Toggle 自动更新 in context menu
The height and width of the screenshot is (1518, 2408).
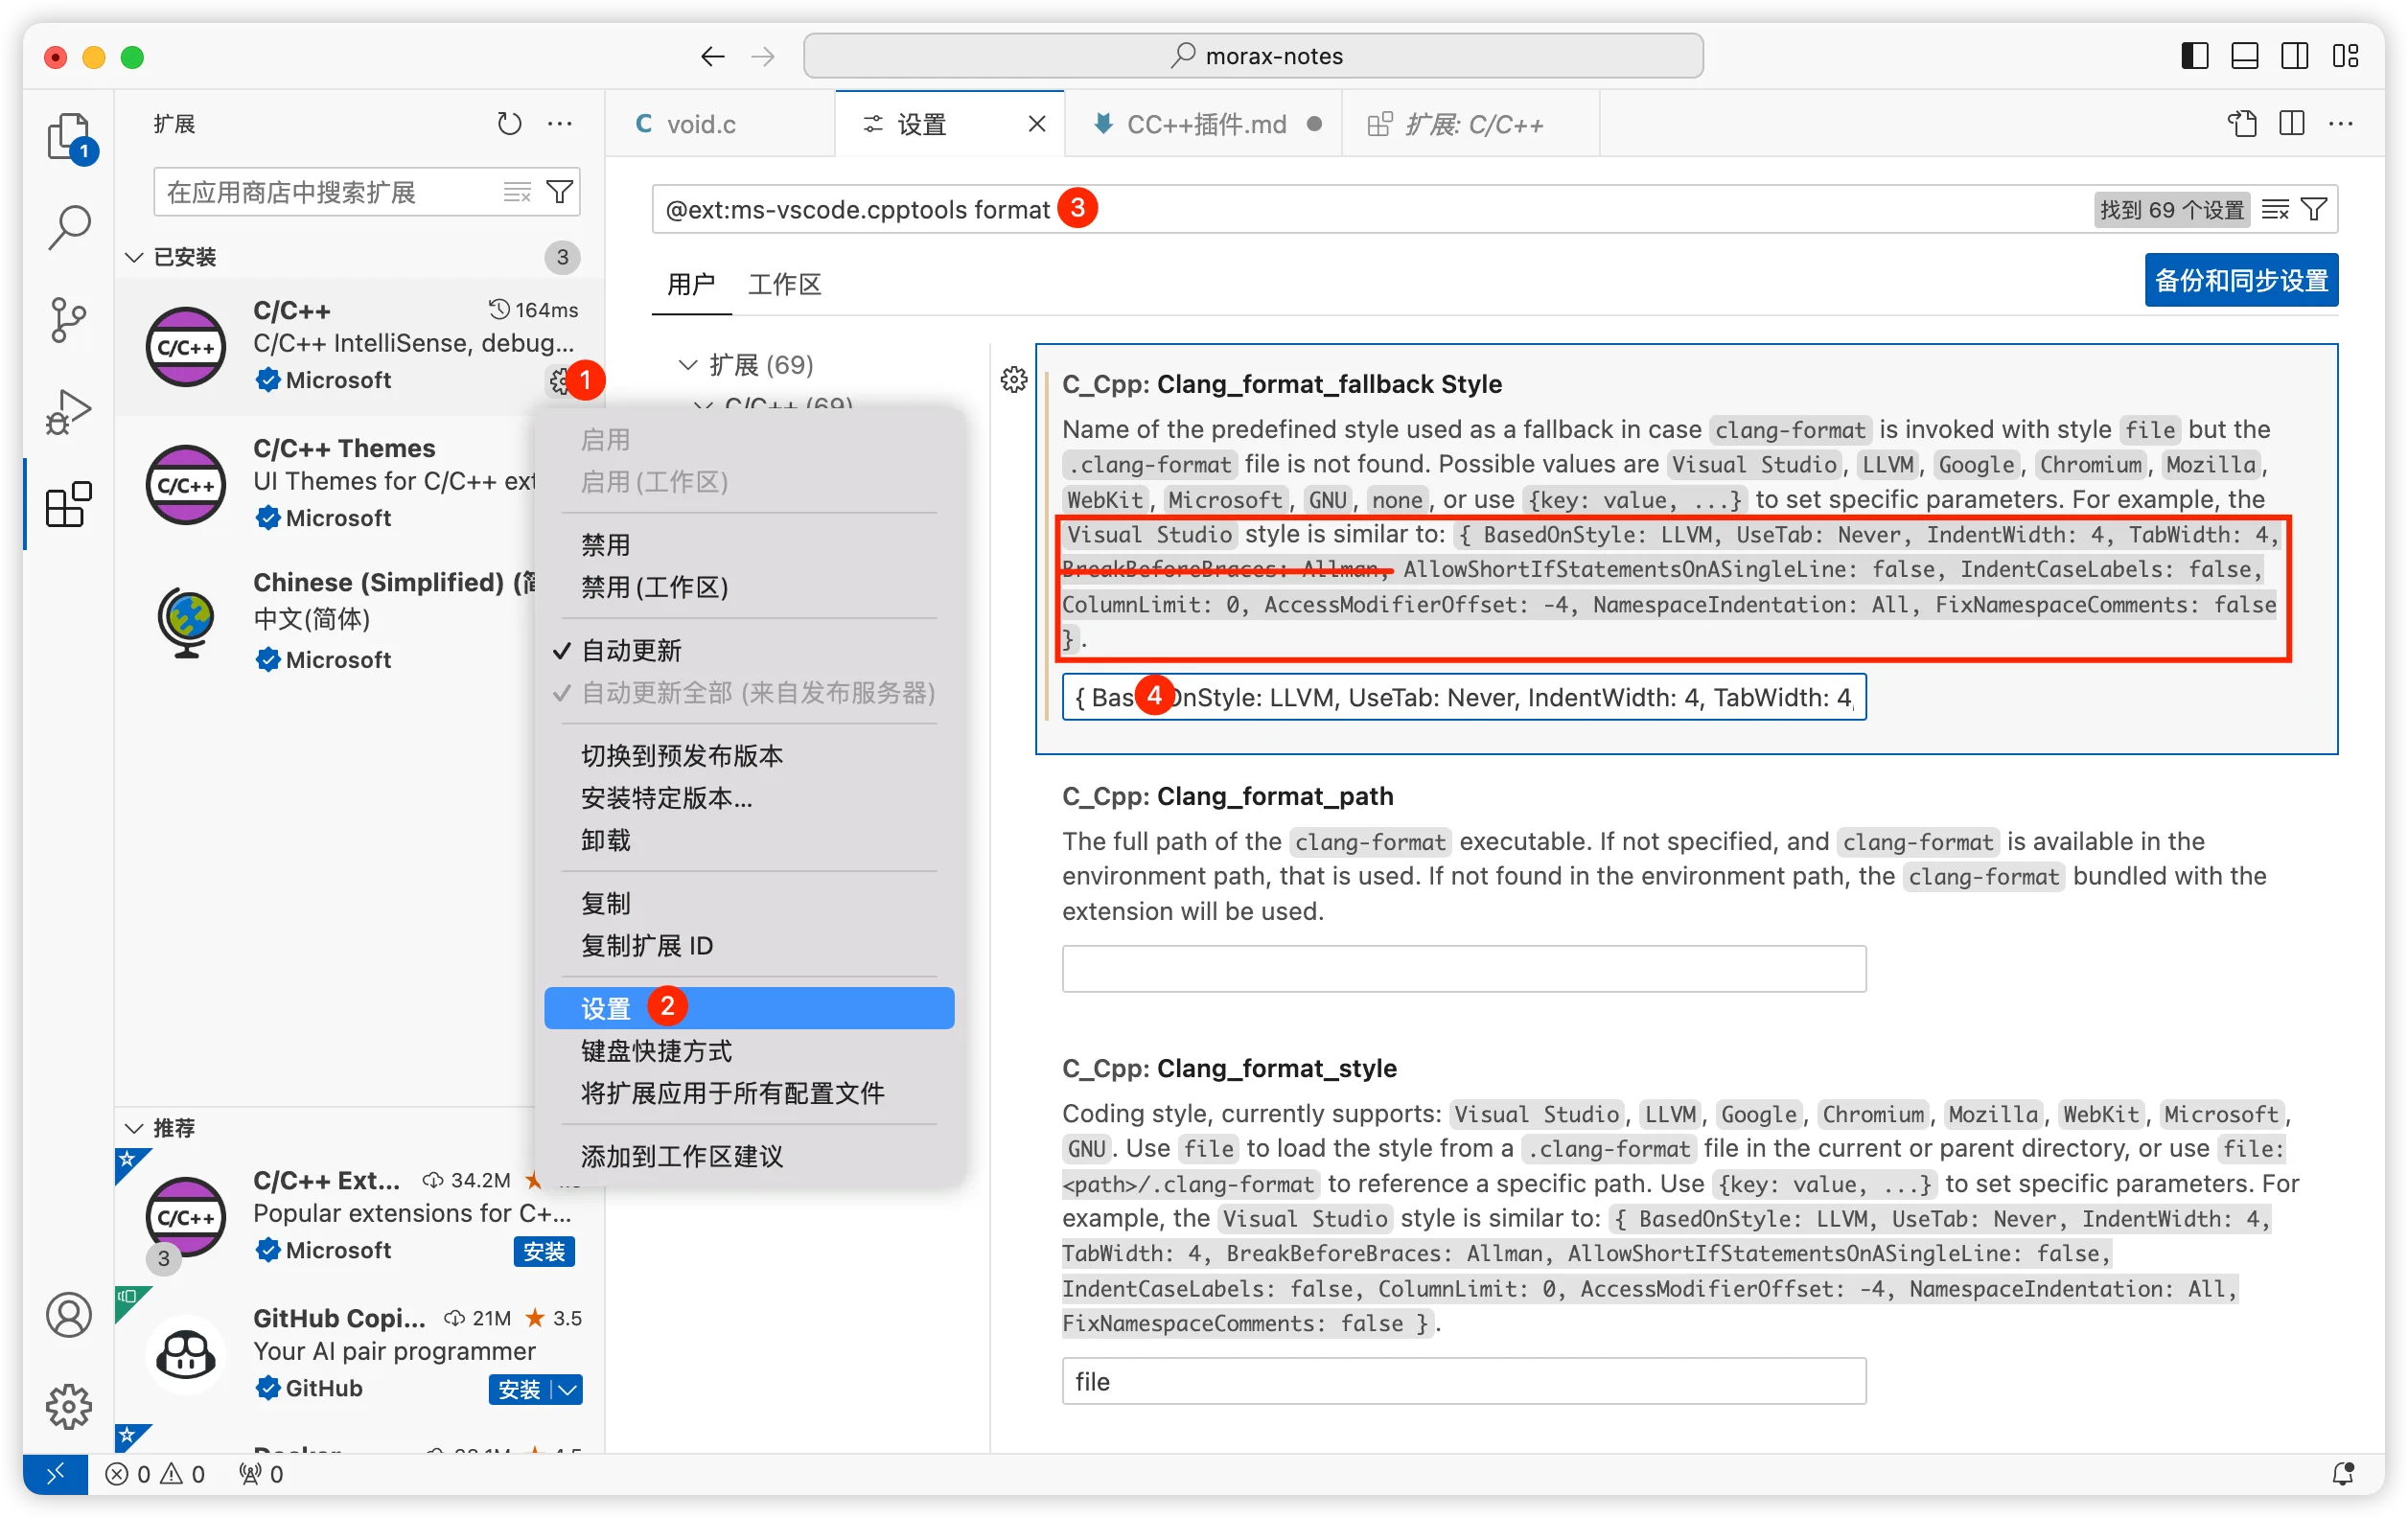pyautogui.click(x=749, y=651)
